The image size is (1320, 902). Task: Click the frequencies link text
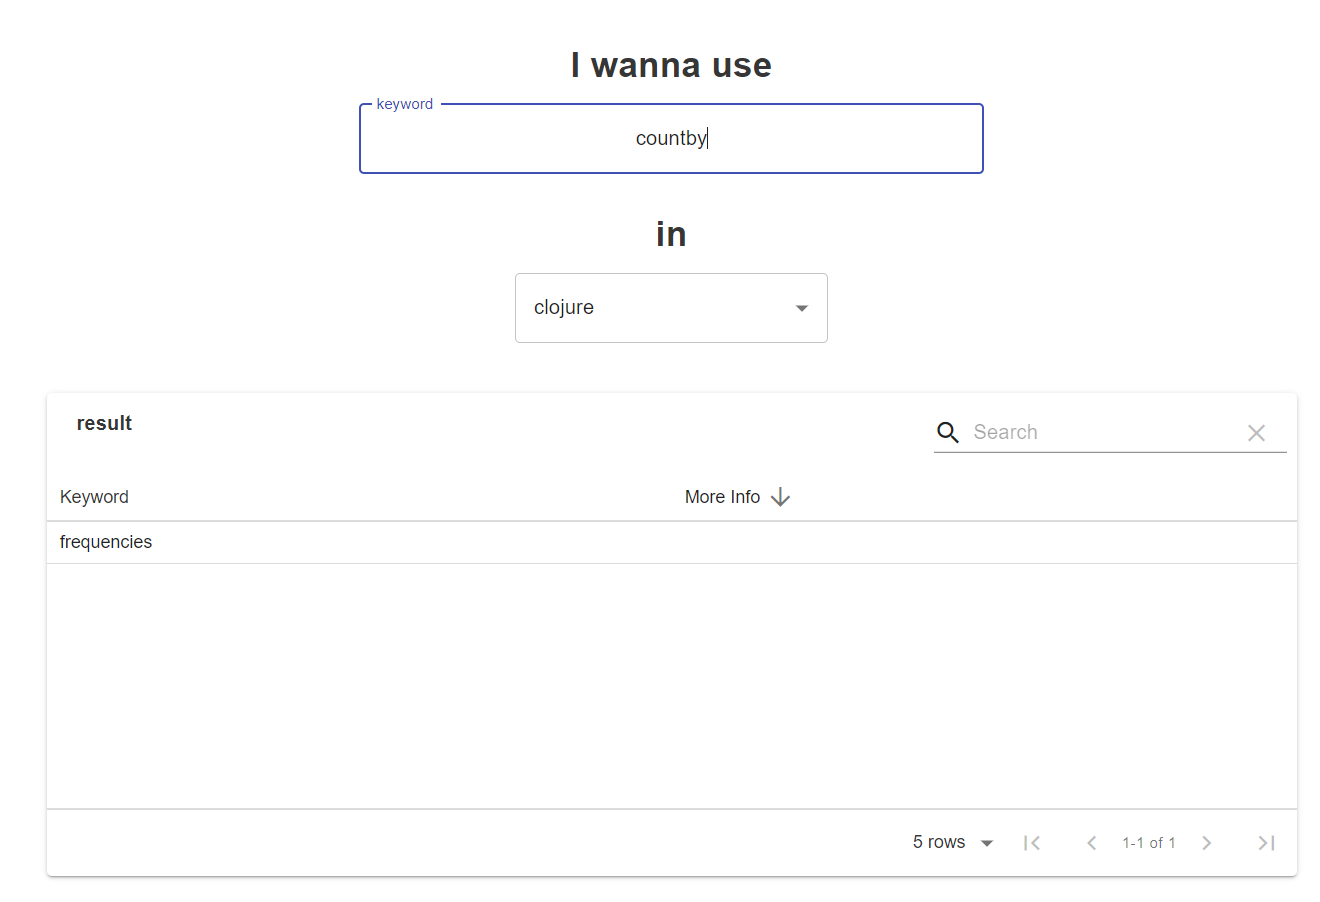tap(105, 542)
